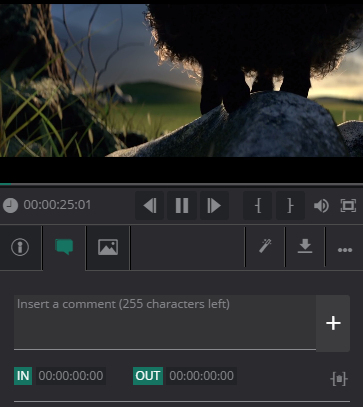Mute audio with the speaker icon
Screen dimensions: 363x407
(x=321, y=206)
